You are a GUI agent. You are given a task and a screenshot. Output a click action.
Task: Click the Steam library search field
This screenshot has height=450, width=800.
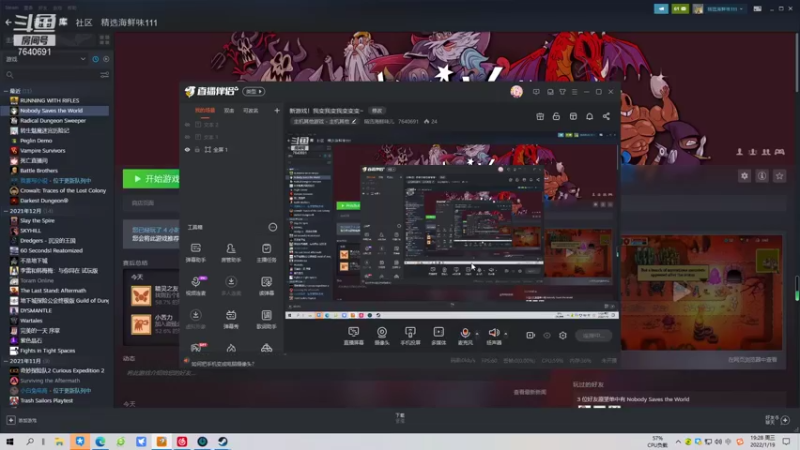pos(51,75)
